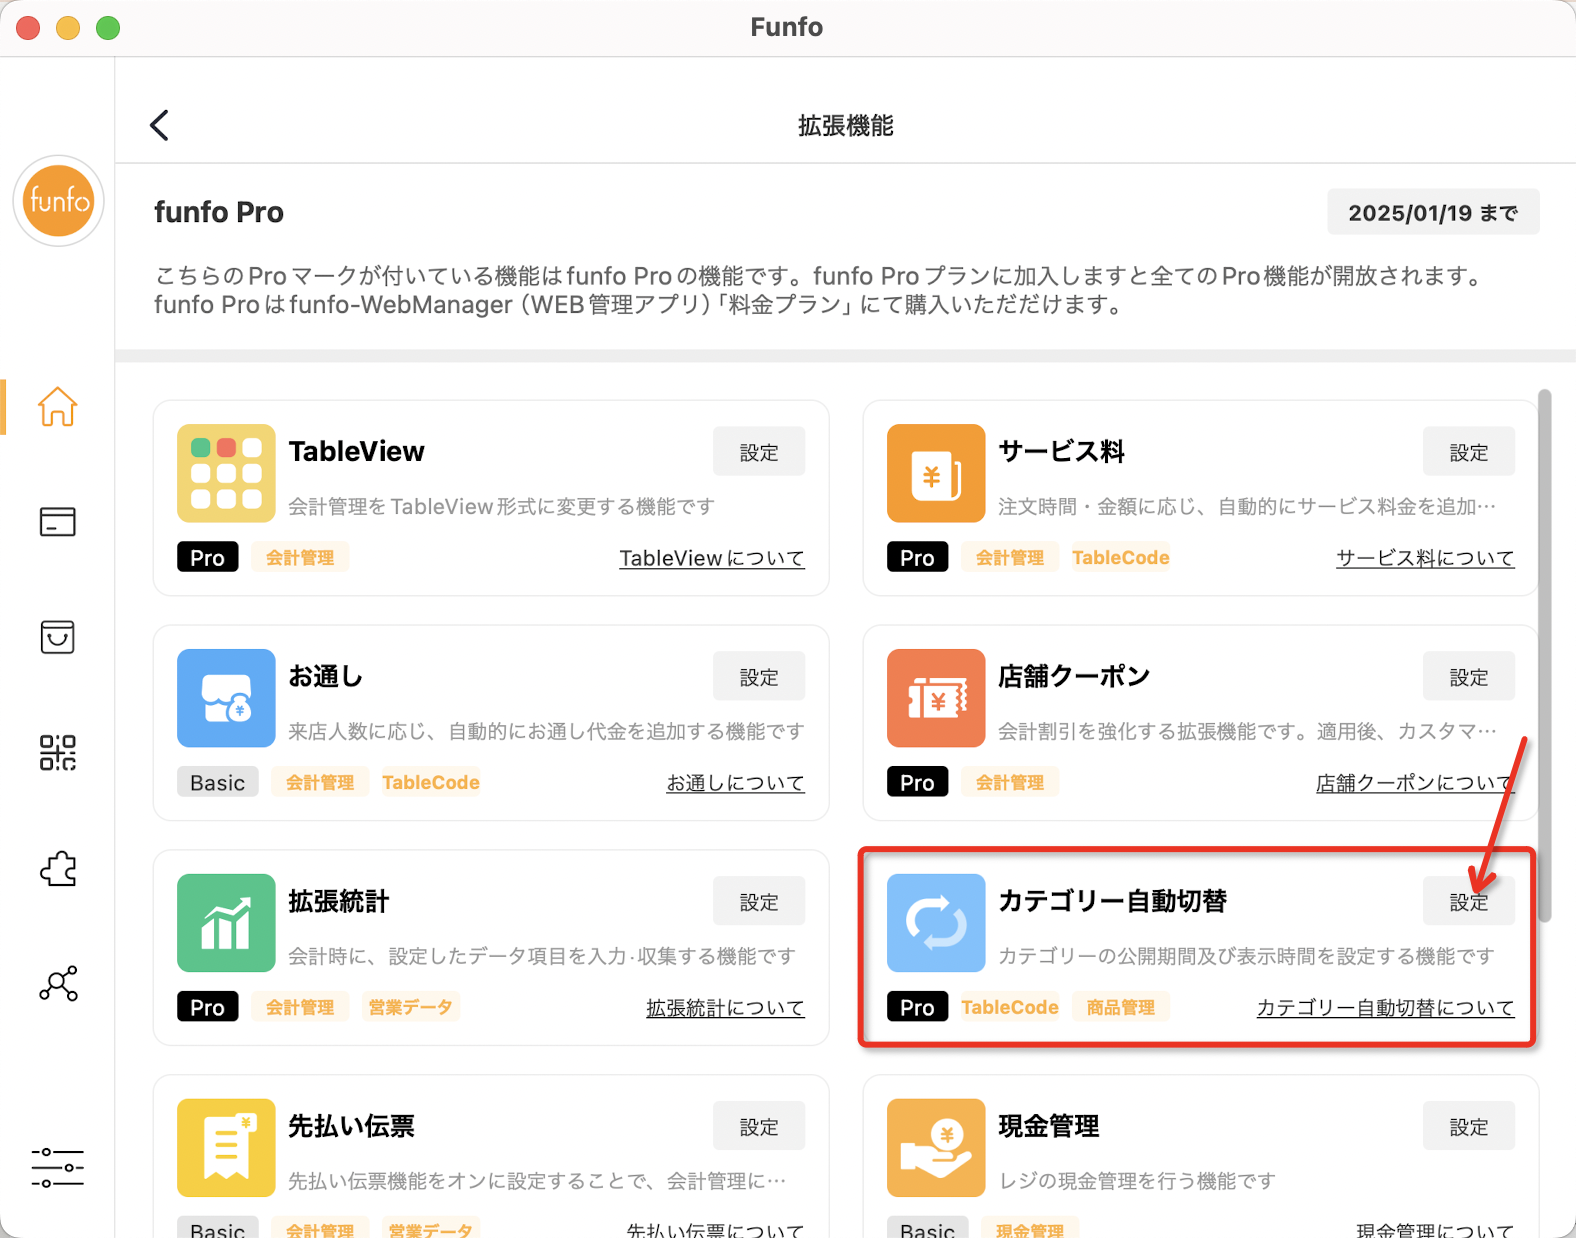
Task: Open 設定 for サービス料
Action: pos(1469,452)
